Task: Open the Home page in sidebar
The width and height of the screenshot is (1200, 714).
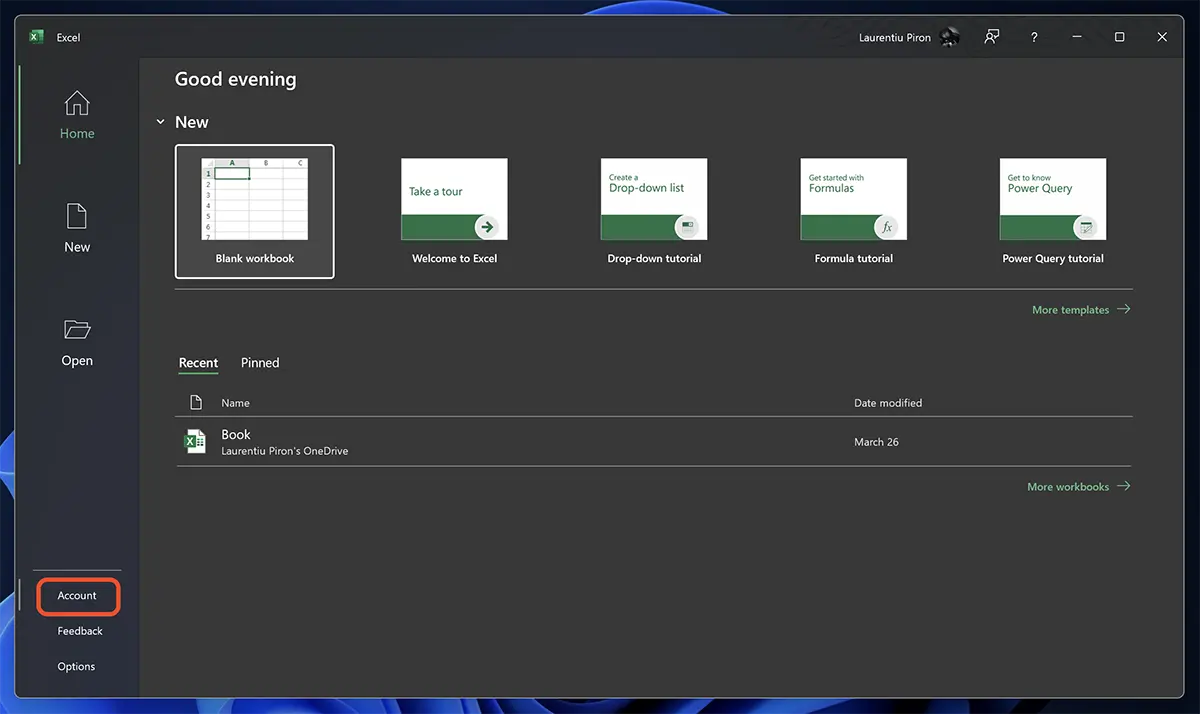Action: [77, 115]
